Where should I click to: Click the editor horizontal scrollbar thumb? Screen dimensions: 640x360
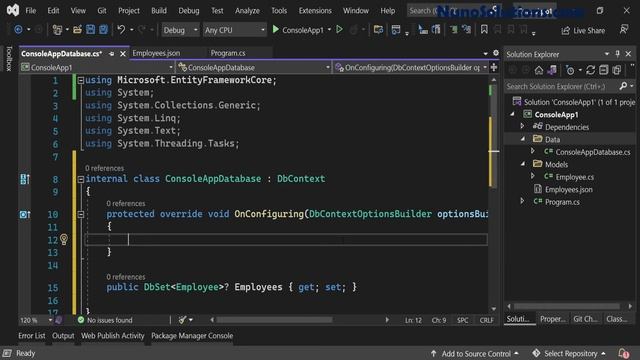click(274, 320)
